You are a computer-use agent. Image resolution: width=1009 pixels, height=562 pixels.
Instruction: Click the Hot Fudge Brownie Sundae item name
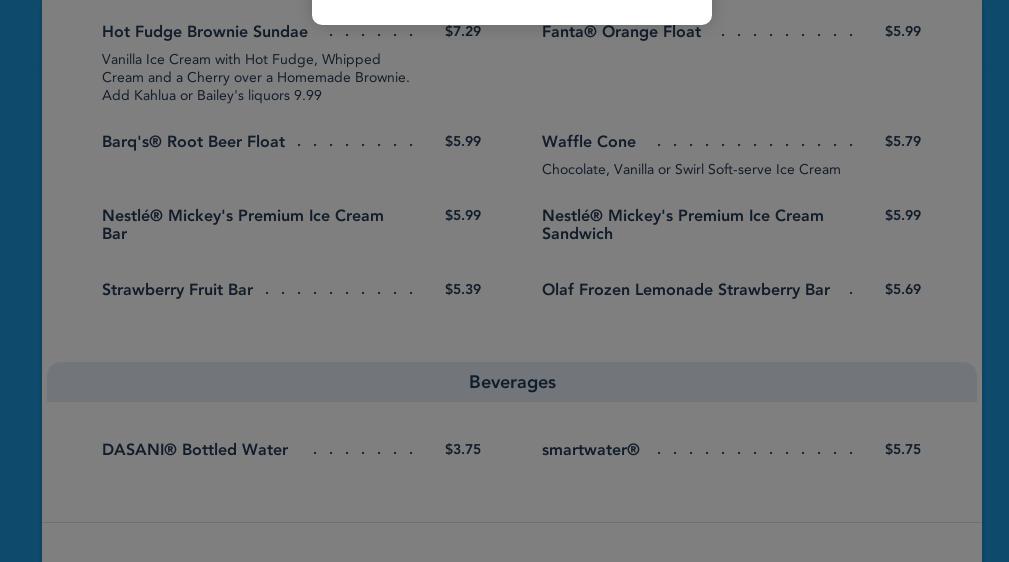click(x=205, y=32)
